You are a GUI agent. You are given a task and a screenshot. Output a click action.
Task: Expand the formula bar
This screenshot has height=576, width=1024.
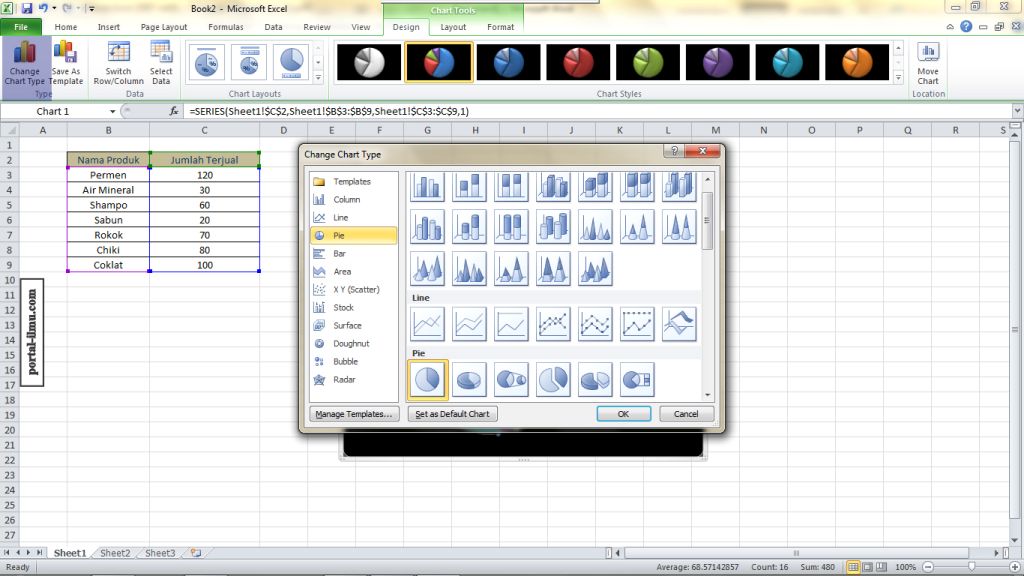pos(1017,111)
